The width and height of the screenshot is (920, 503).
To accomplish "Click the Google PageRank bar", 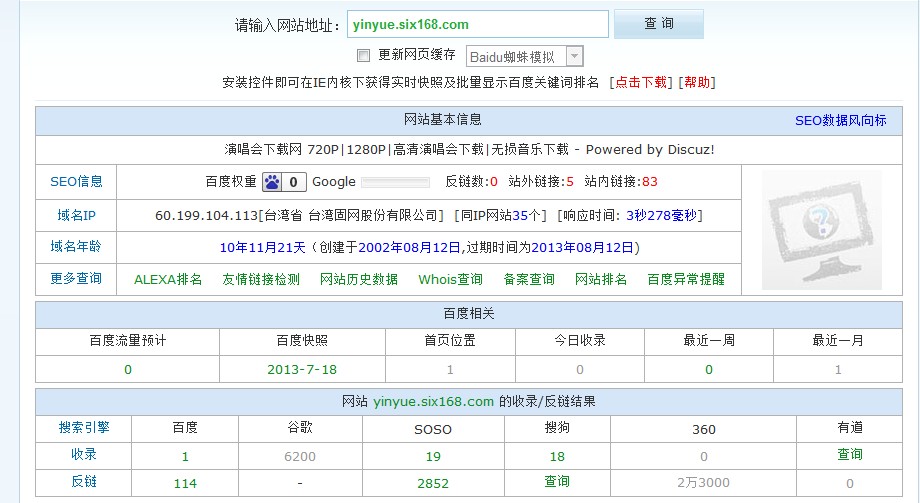I will point(395,183).
